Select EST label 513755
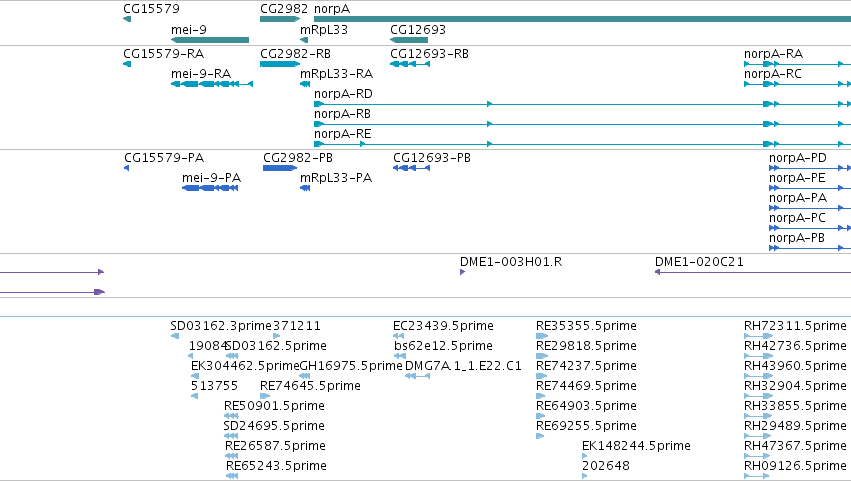 (x=214, y=386)
